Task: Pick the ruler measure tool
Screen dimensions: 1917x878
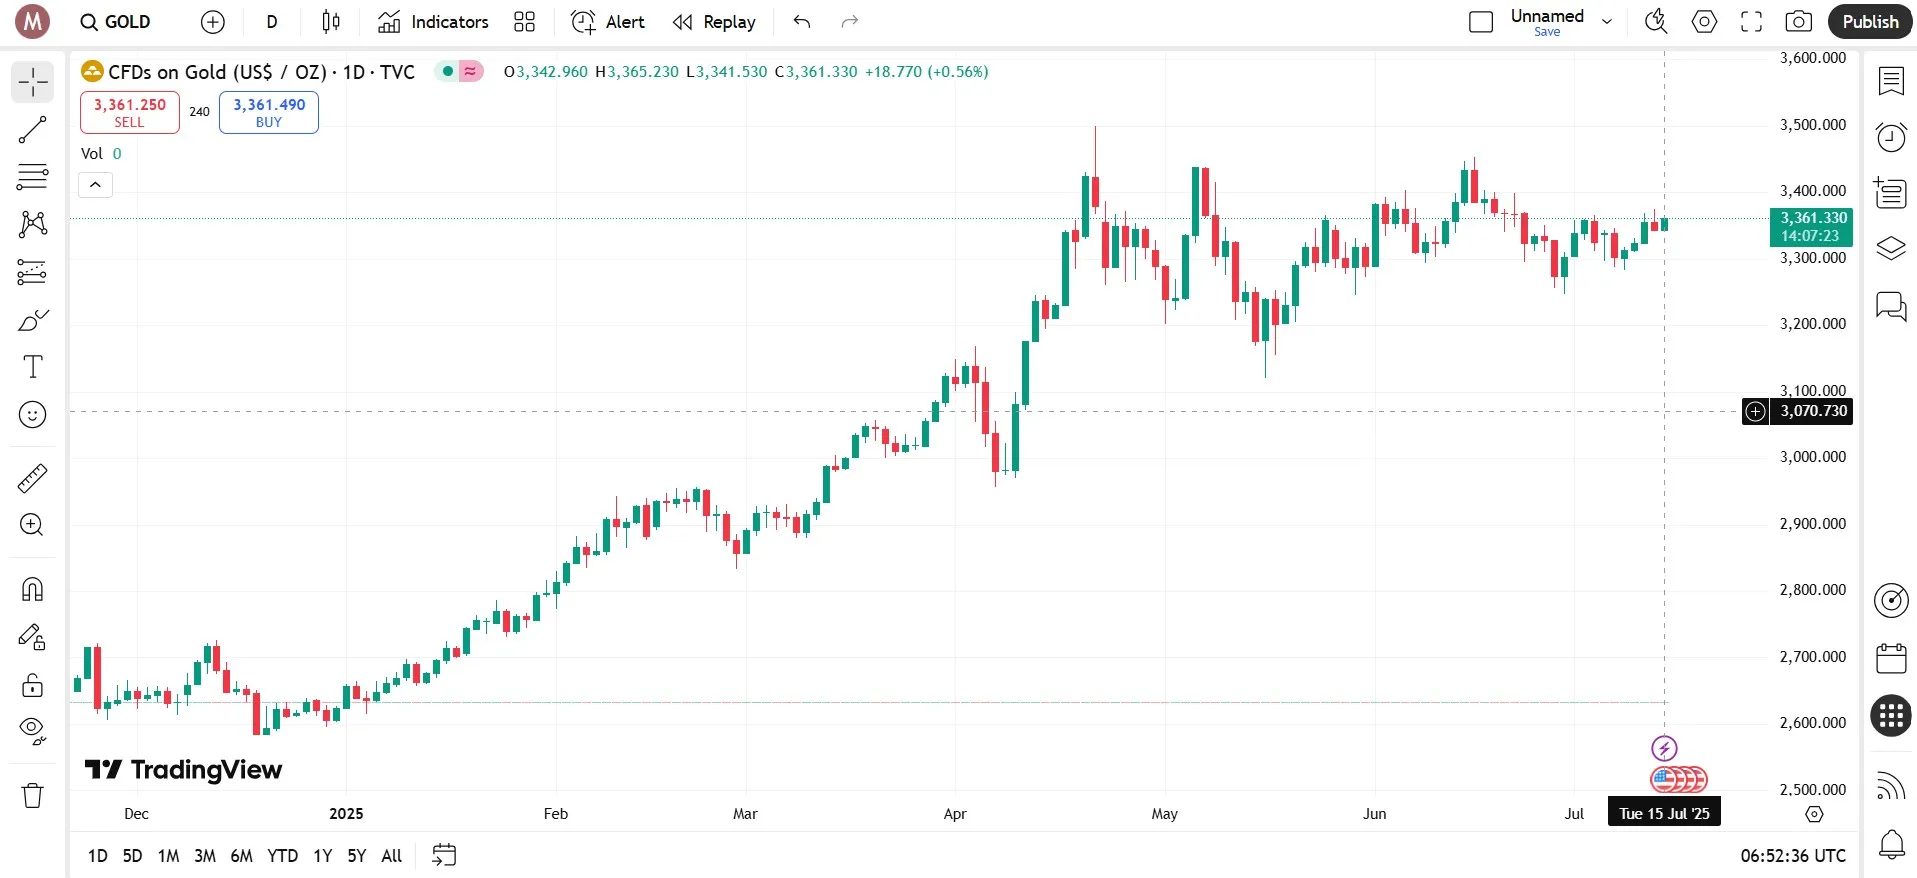Action: 33,479
